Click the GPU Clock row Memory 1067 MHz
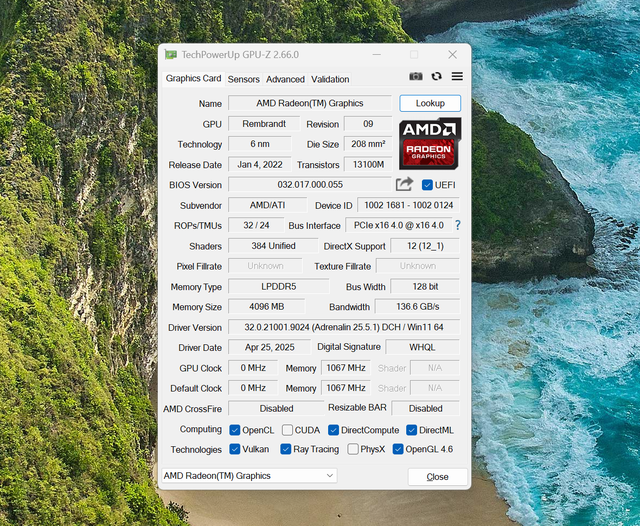The image size is (640, 526). [x=346, y=368]
